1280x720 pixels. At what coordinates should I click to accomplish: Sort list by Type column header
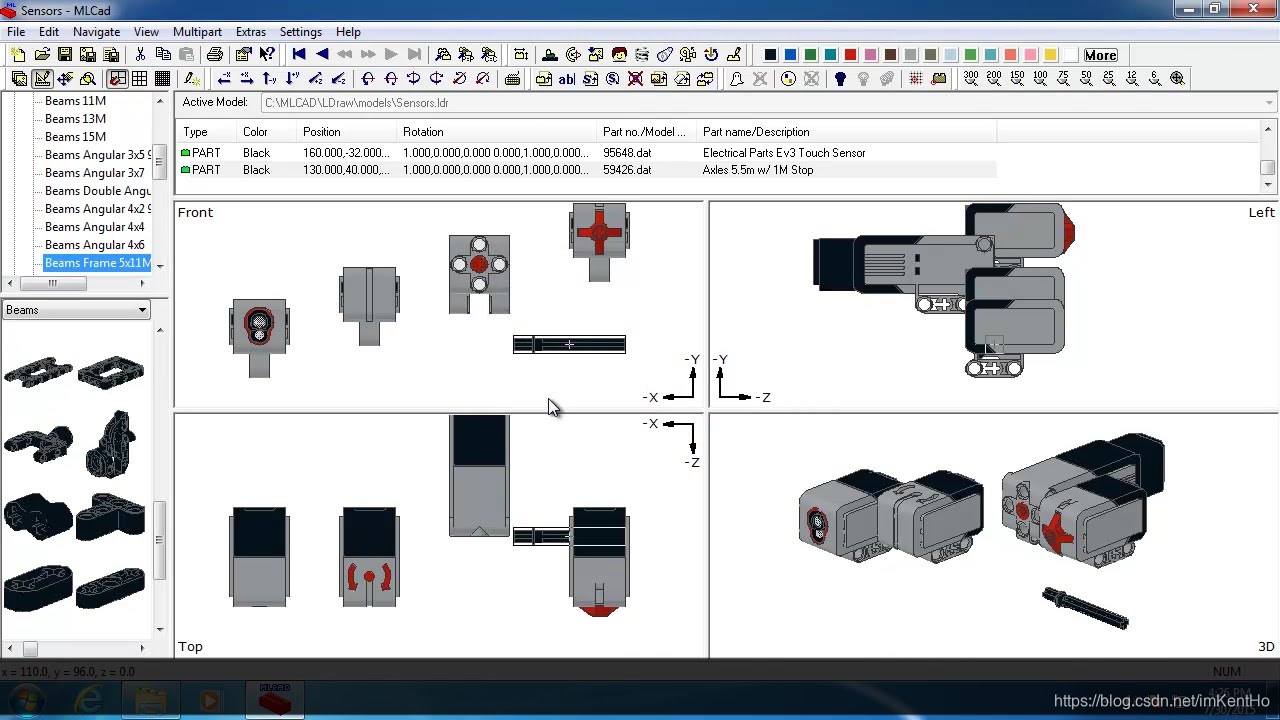tap(207, 132)
